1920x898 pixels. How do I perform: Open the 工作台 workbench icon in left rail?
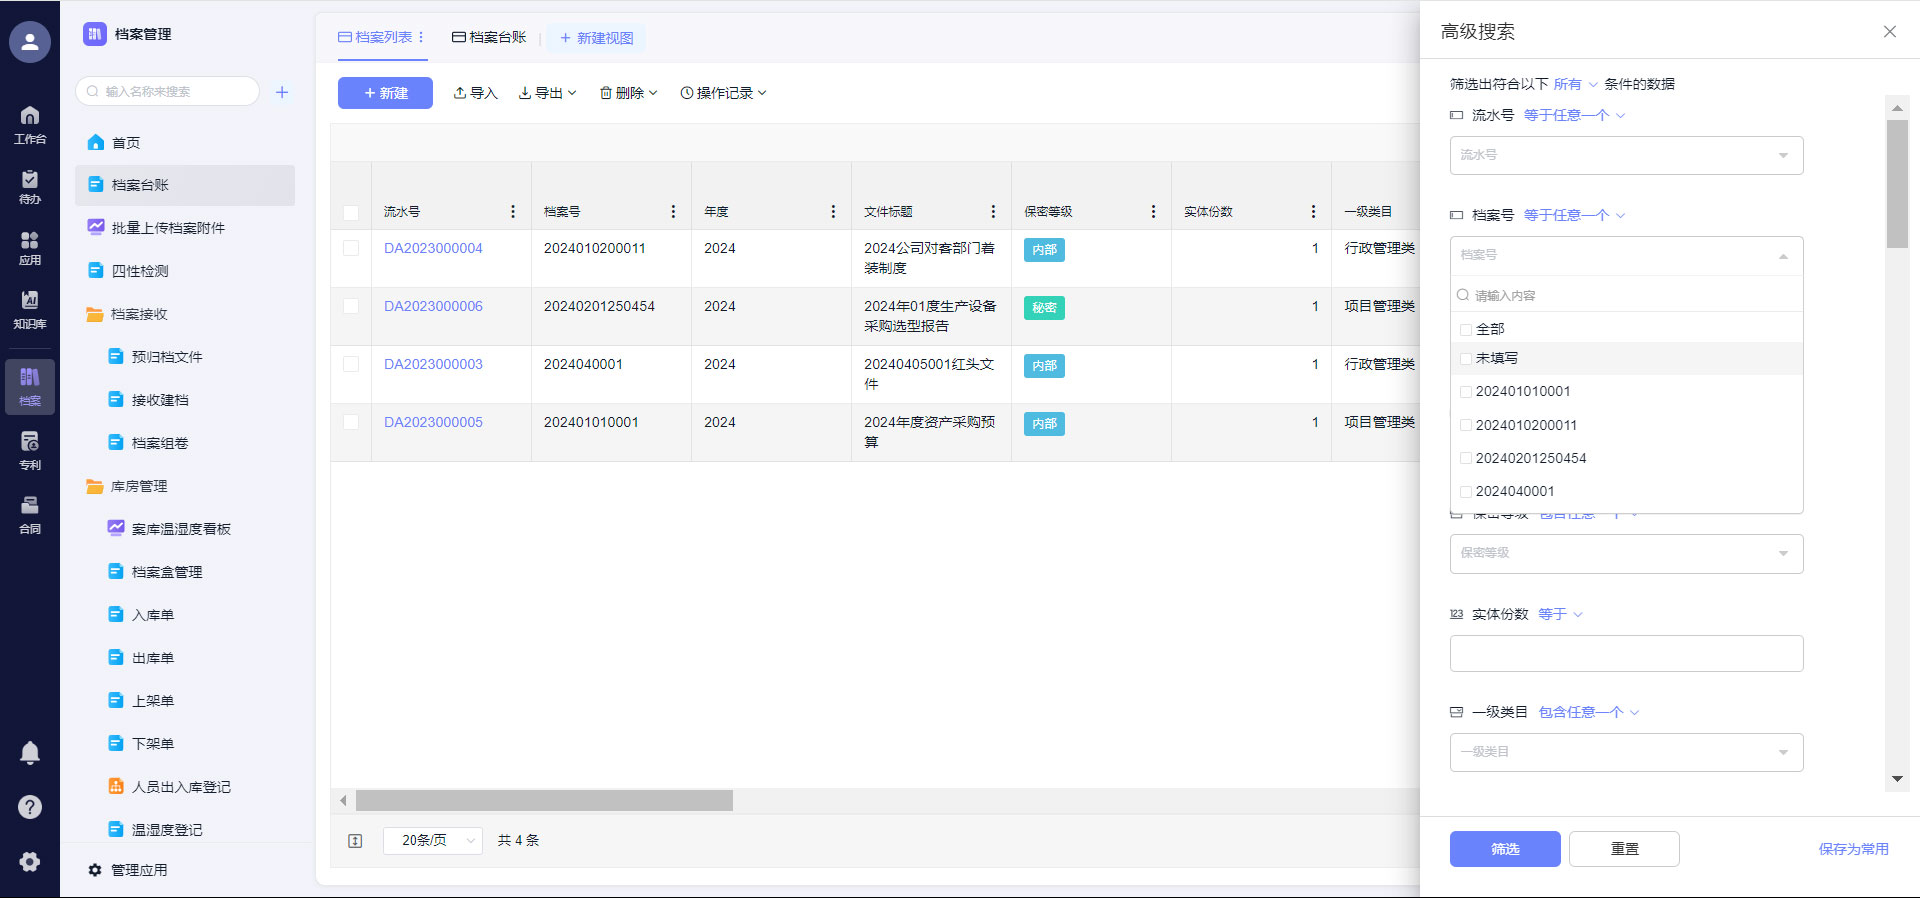30,124
